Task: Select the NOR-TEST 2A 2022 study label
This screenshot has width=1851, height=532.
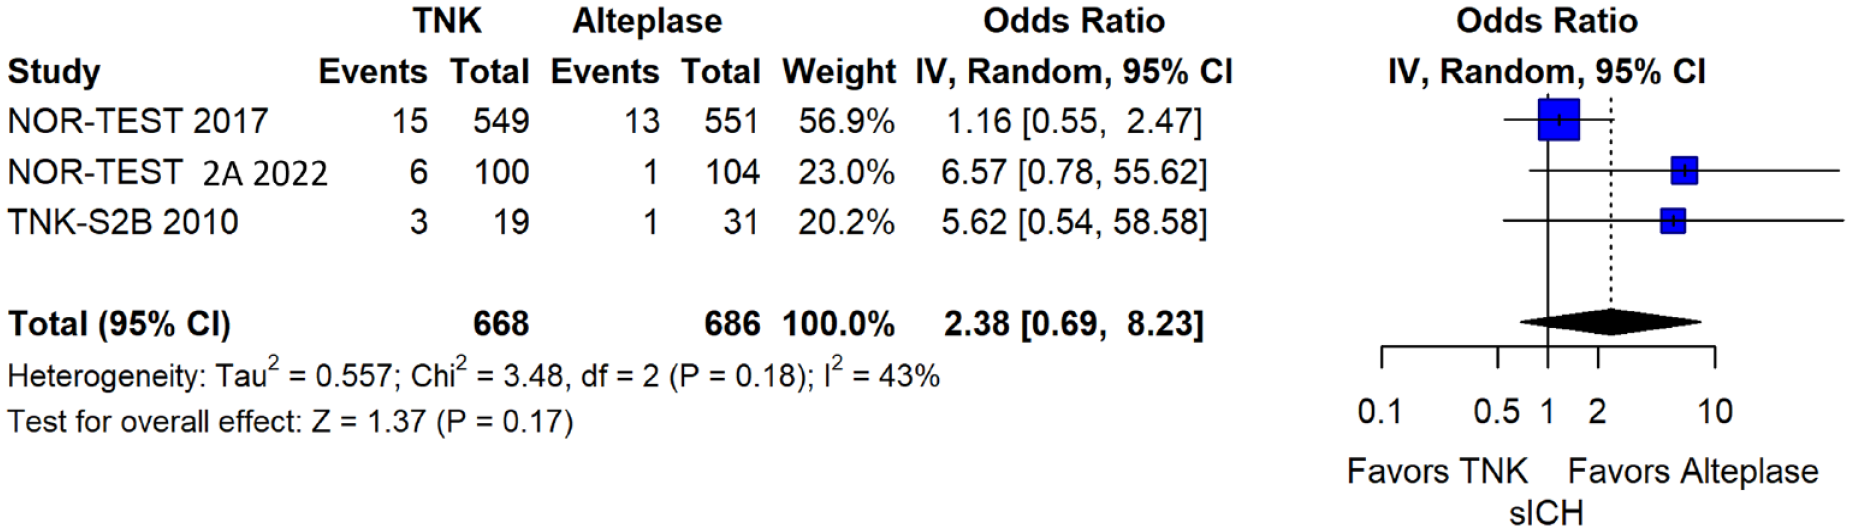Action: tap(167, 173)
